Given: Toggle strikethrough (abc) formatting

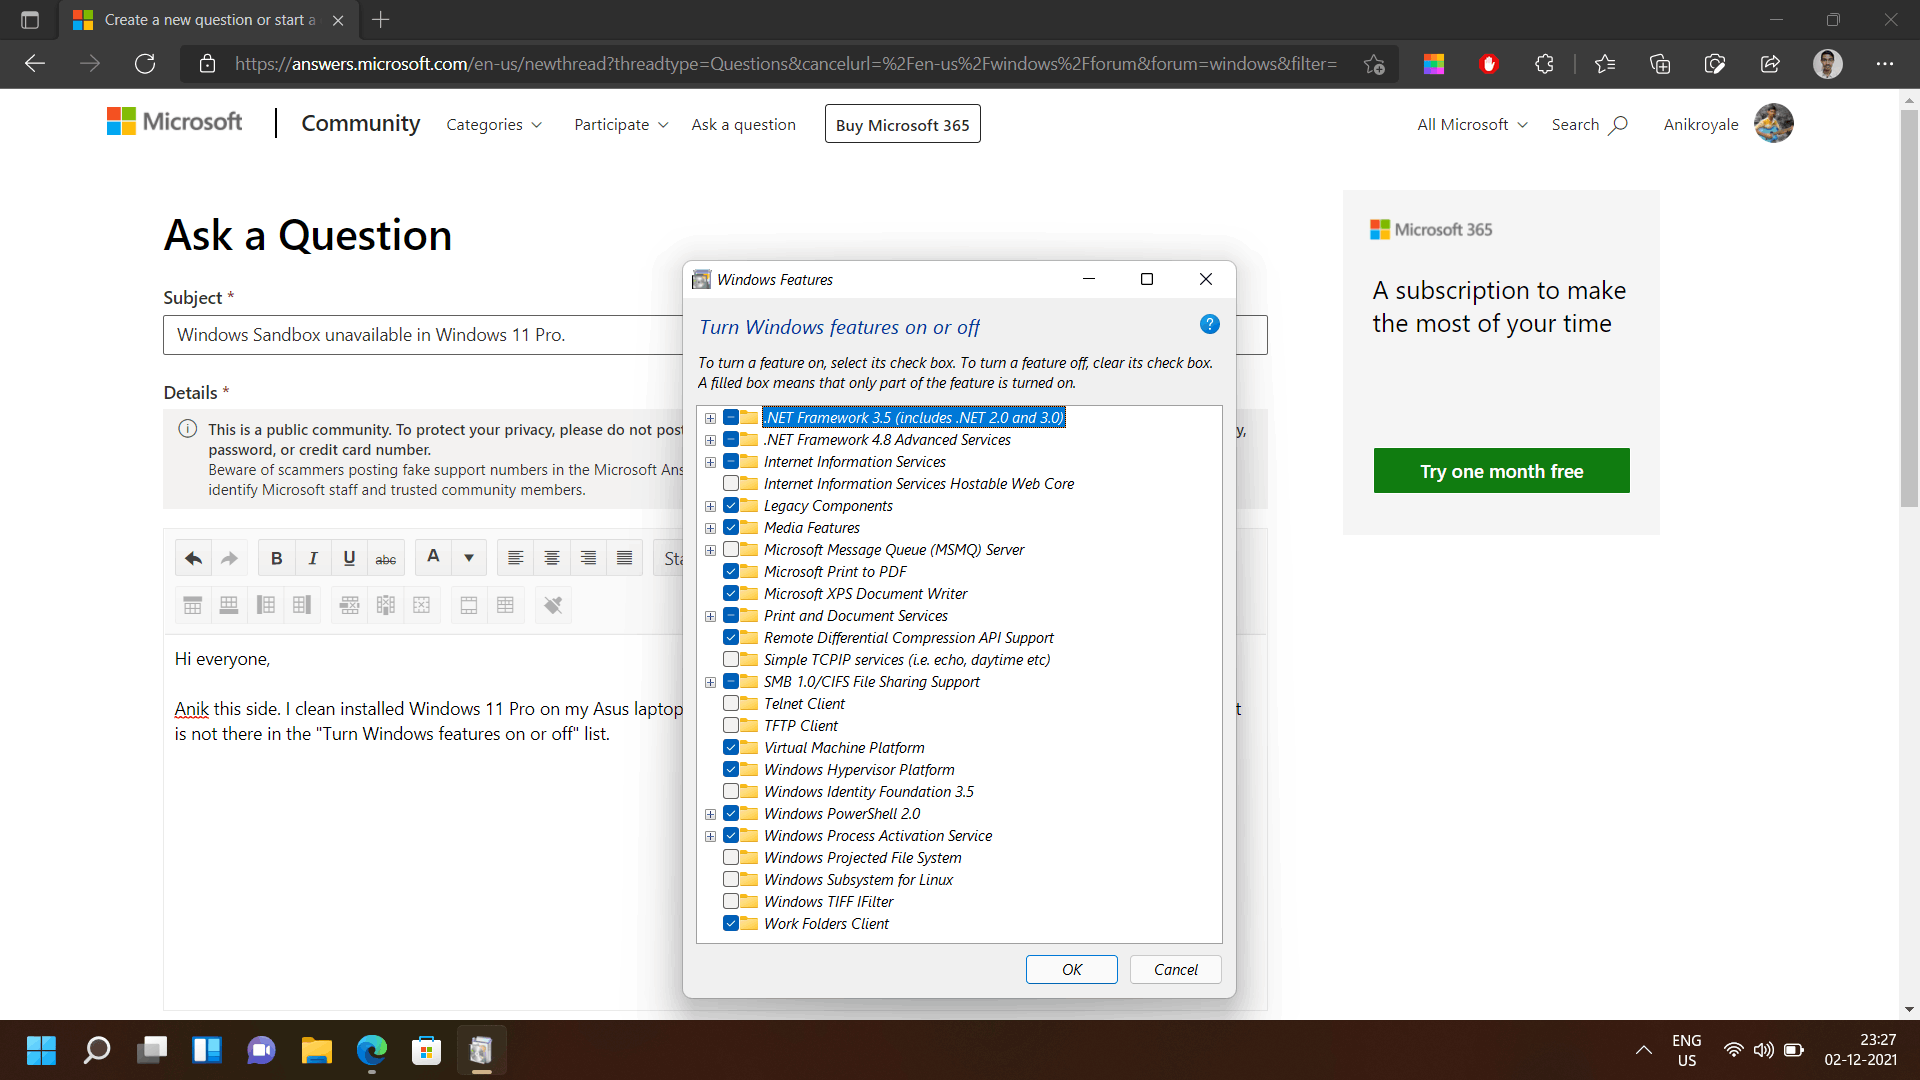Looking at the screenshot, I should (x=385, y=558).
